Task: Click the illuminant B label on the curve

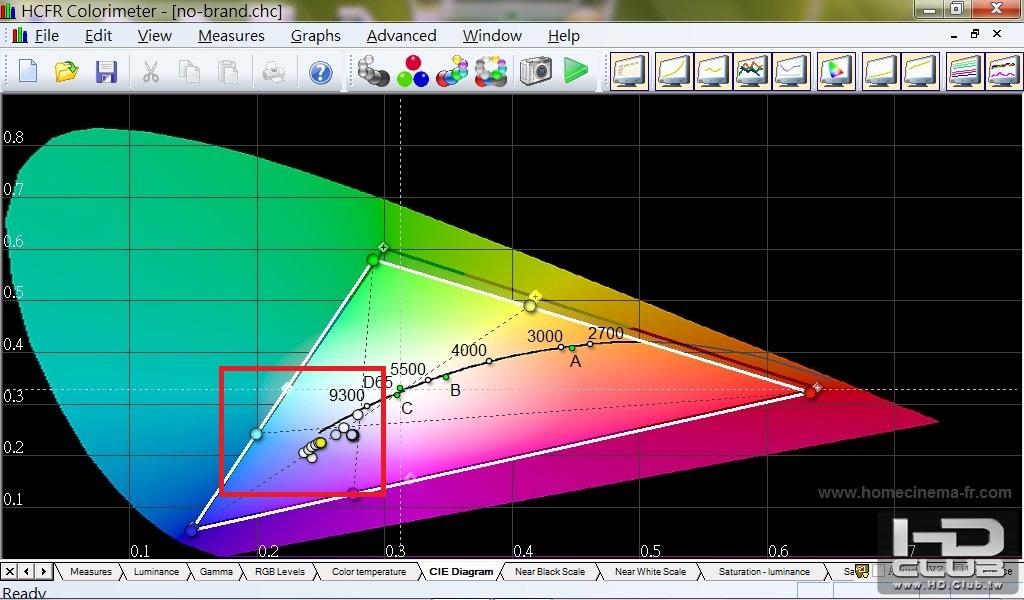Action: click(455, 390)
